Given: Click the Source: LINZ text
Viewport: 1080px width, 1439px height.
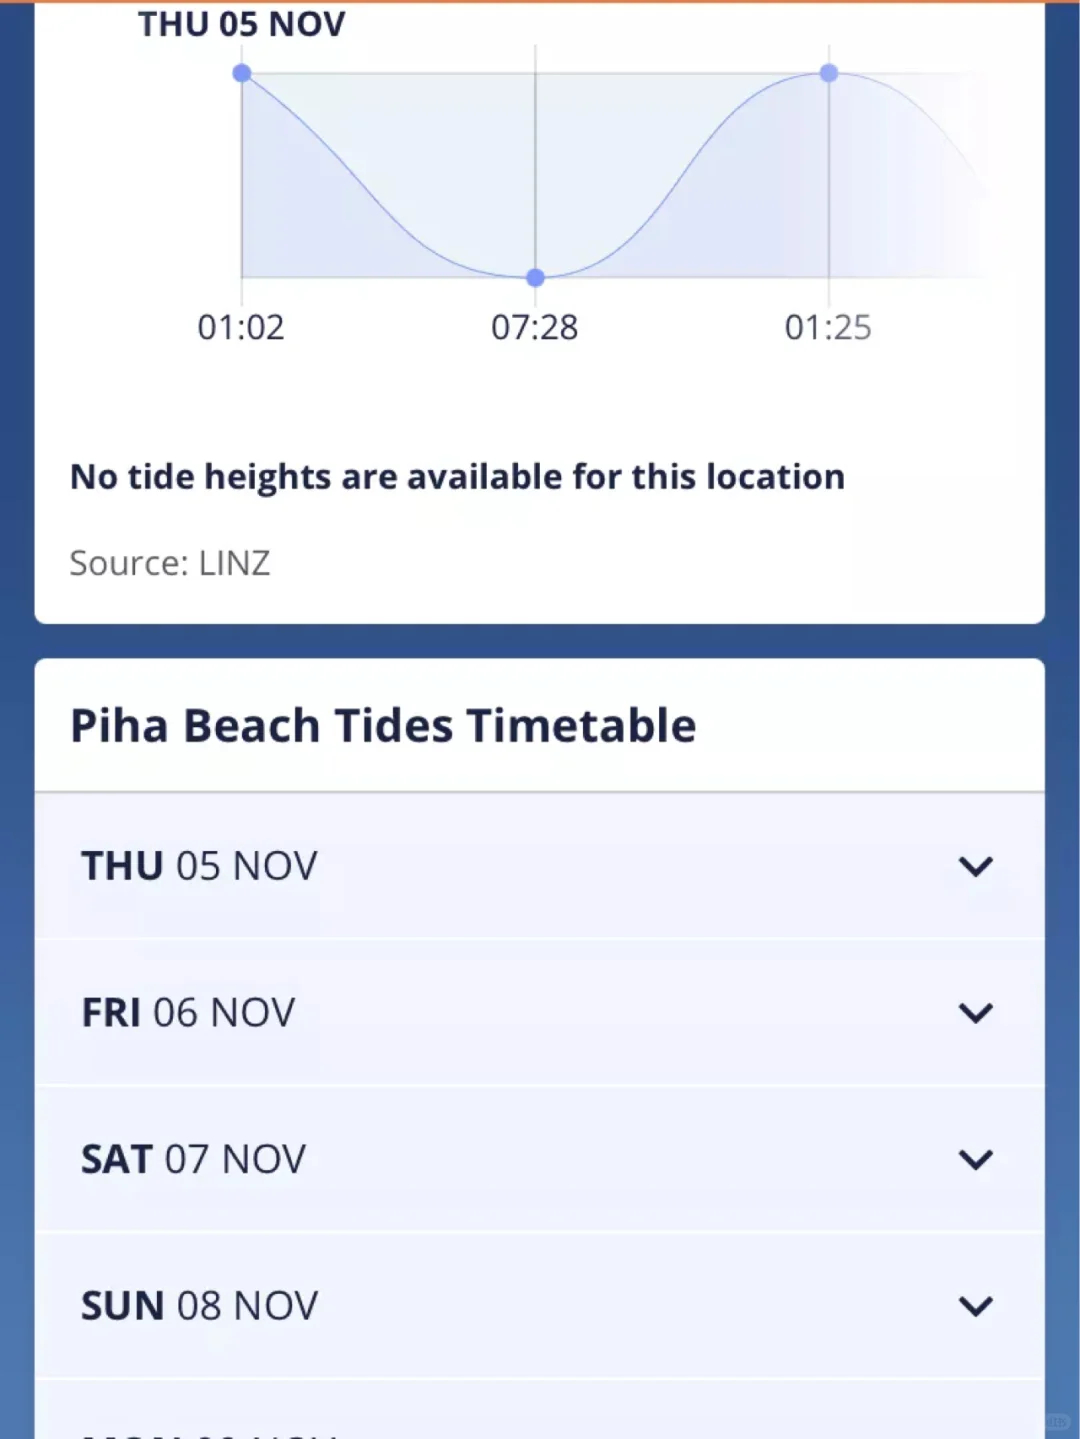Looking at the screenshot, I should (x=170, y=563).
